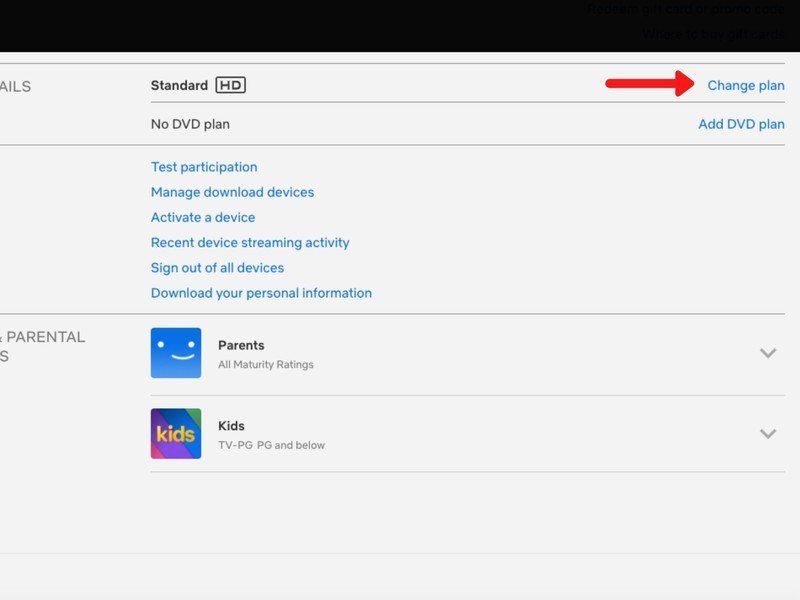
Task: Expand the Parents profile settings chevron
Action: 768,353
